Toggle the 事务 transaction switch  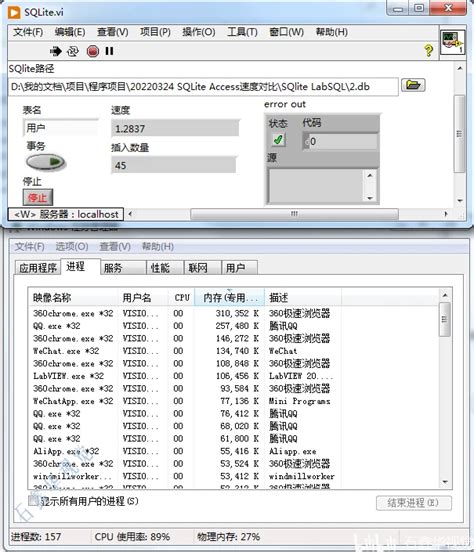45,162
